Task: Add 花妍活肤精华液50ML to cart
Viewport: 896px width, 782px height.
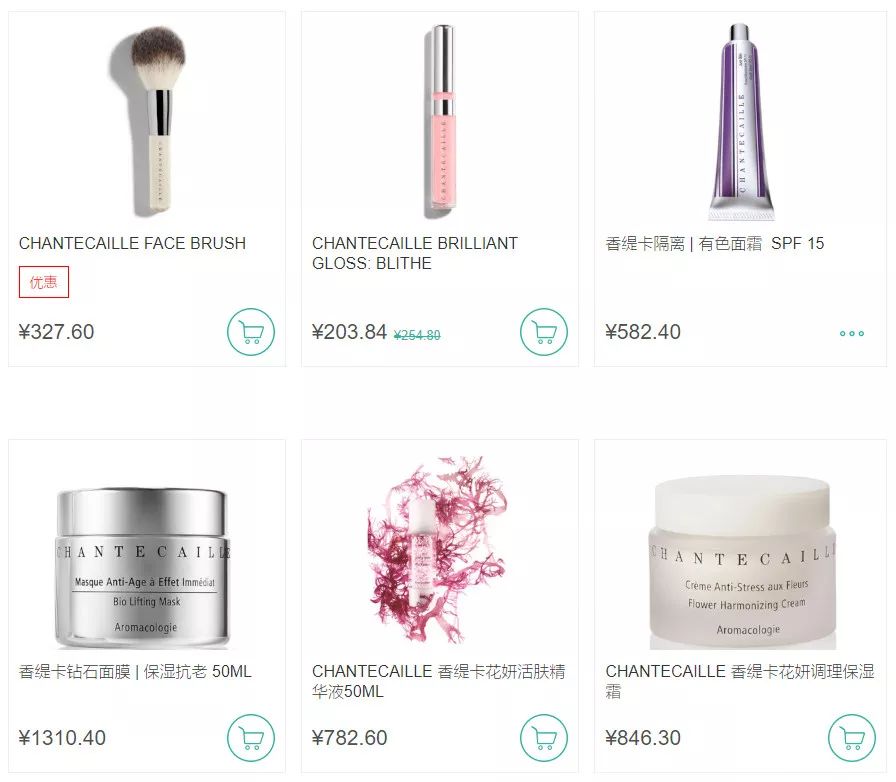Action: pyautogui.click(x=544, y=737)
